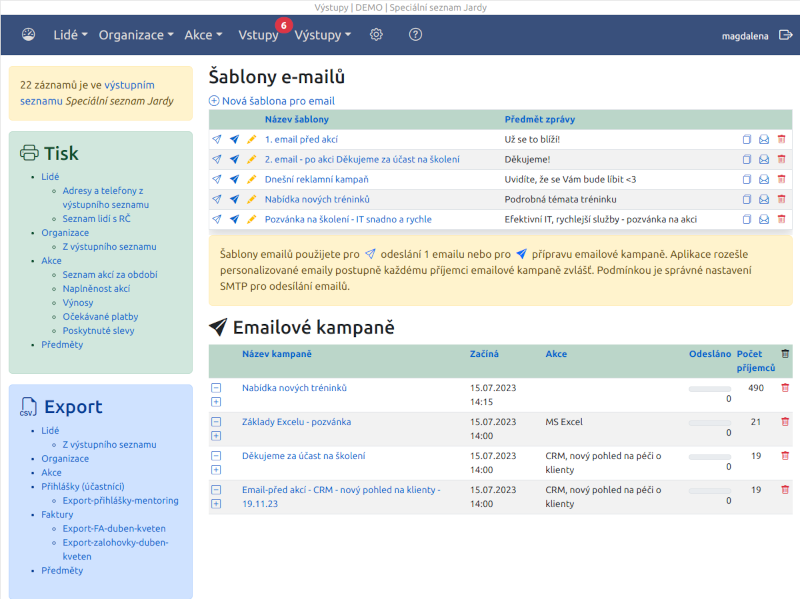Click progress bar of 'Děkujeme za účast' campaign
Screen dimensions: 800x599
coord(710,457)
